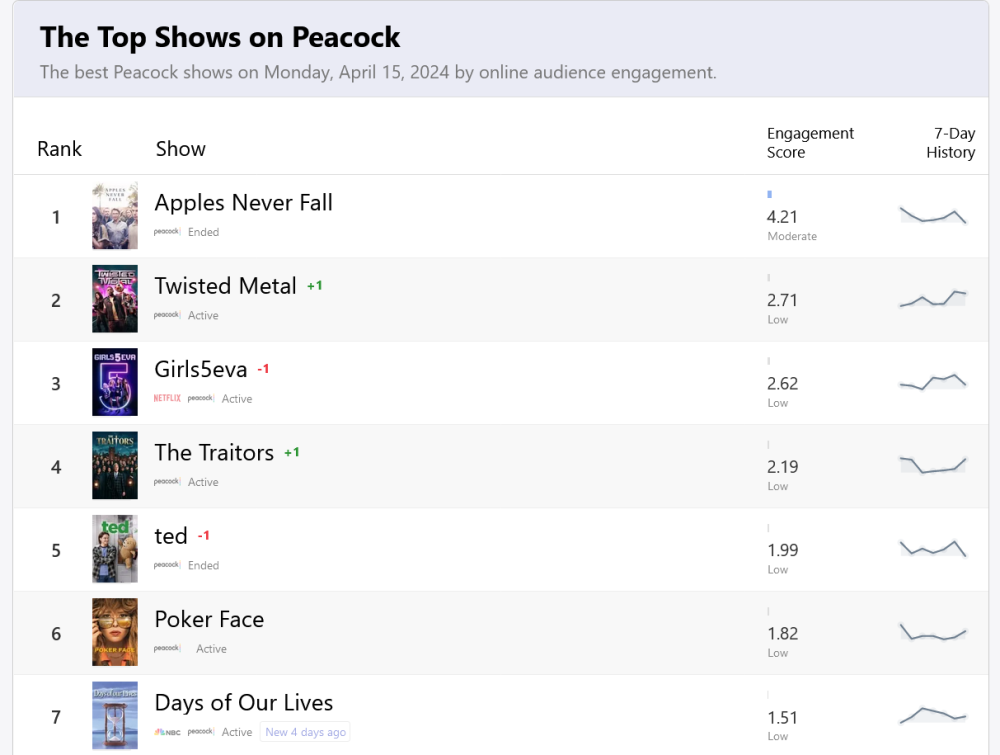
Task: Click the Peacock logo under Poker Face
Action: point(166,648)
